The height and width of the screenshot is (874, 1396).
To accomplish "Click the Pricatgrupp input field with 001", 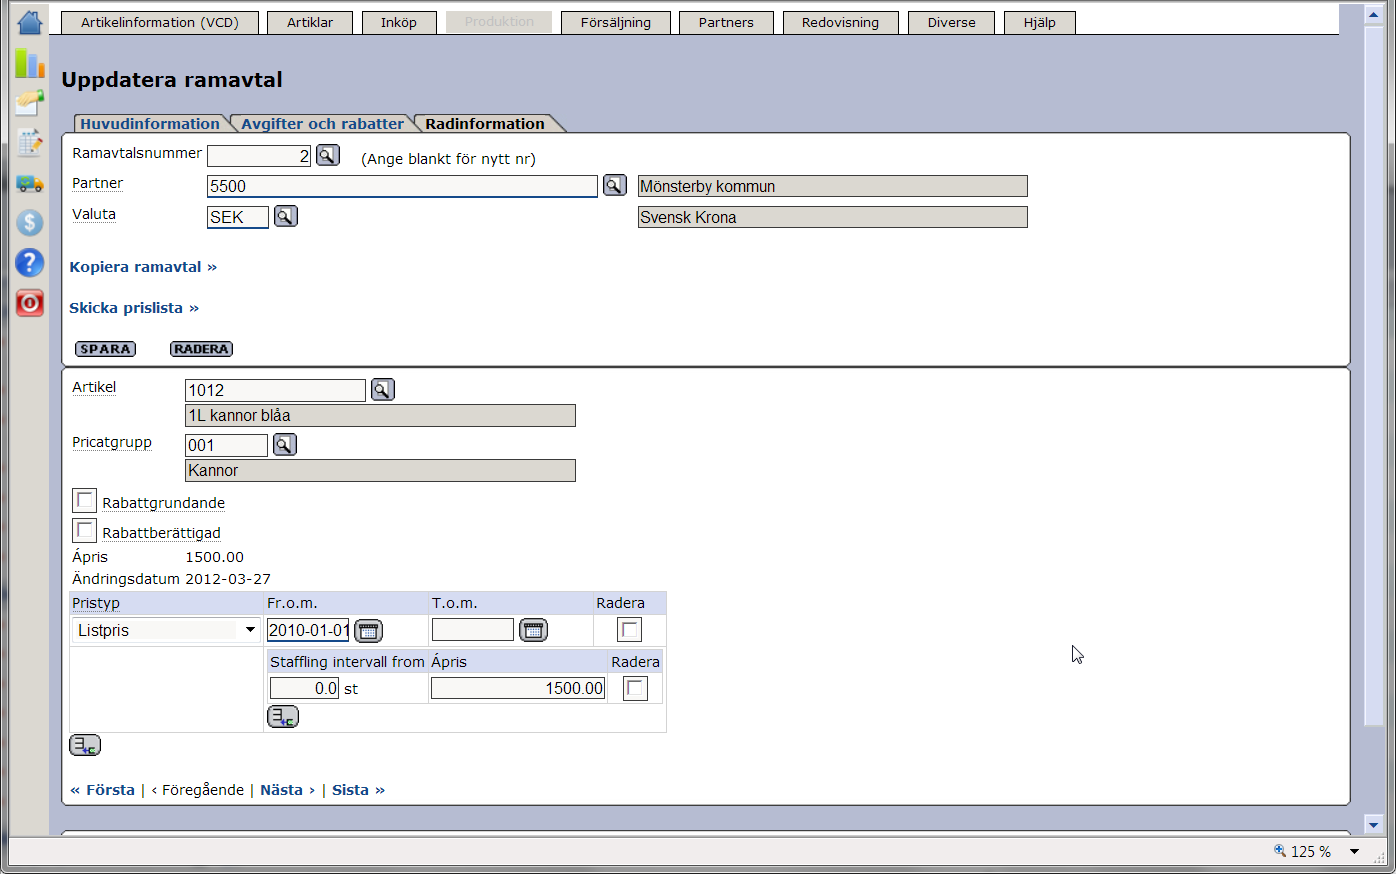I will click(227, 445).
